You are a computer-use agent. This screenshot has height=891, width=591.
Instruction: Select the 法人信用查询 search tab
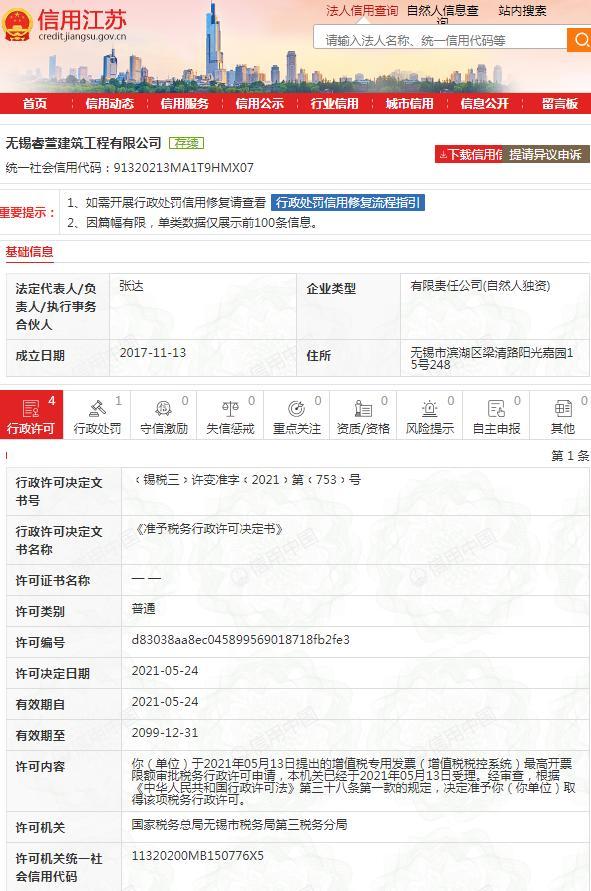tap(362, 10)
